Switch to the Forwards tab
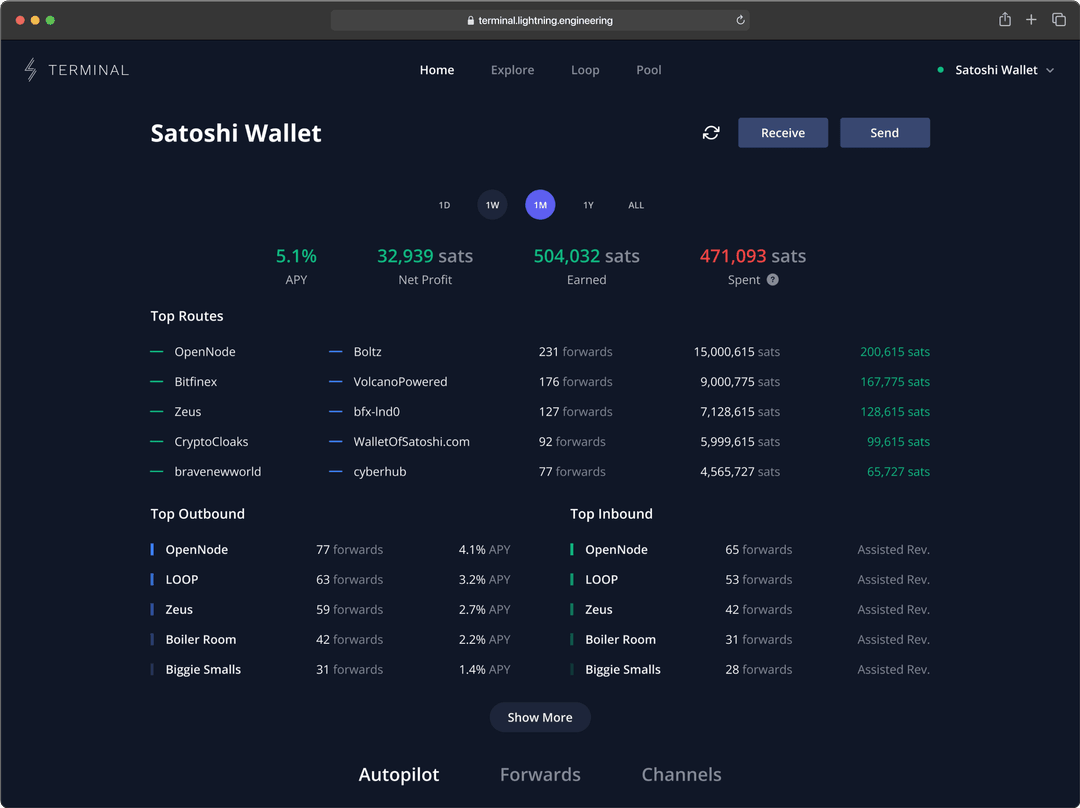1080x808 pixels. click(x=540, y=774)
